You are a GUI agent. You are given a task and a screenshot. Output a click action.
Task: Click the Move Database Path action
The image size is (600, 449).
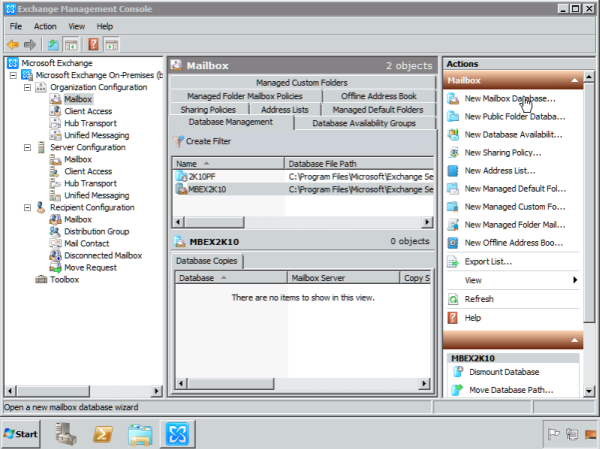click(x=511, y=390)
